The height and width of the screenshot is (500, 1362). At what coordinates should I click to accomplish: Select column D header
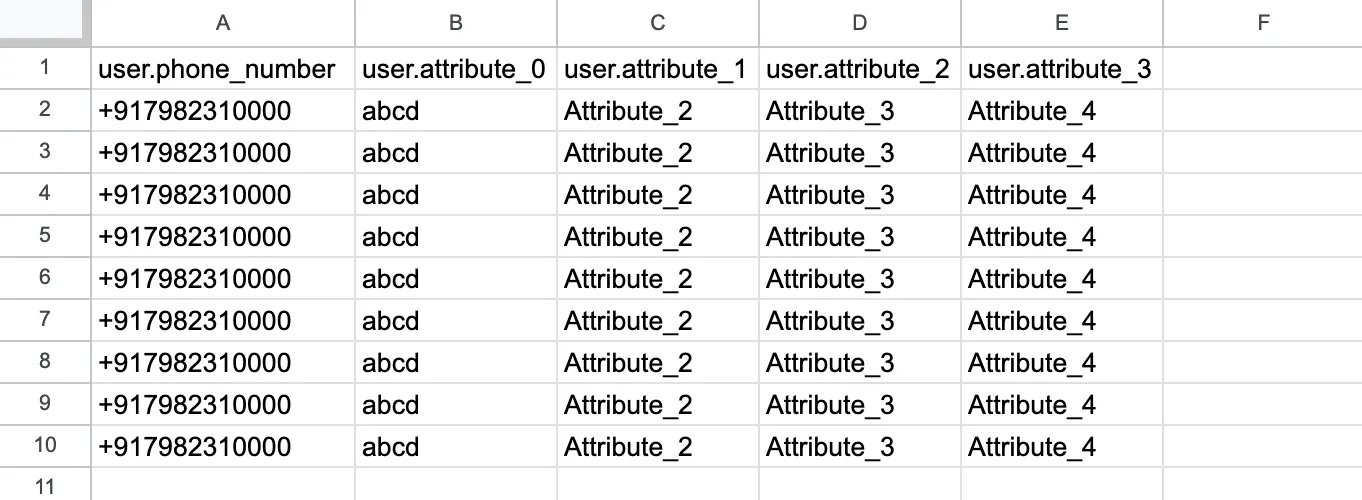tap(860, 22)
